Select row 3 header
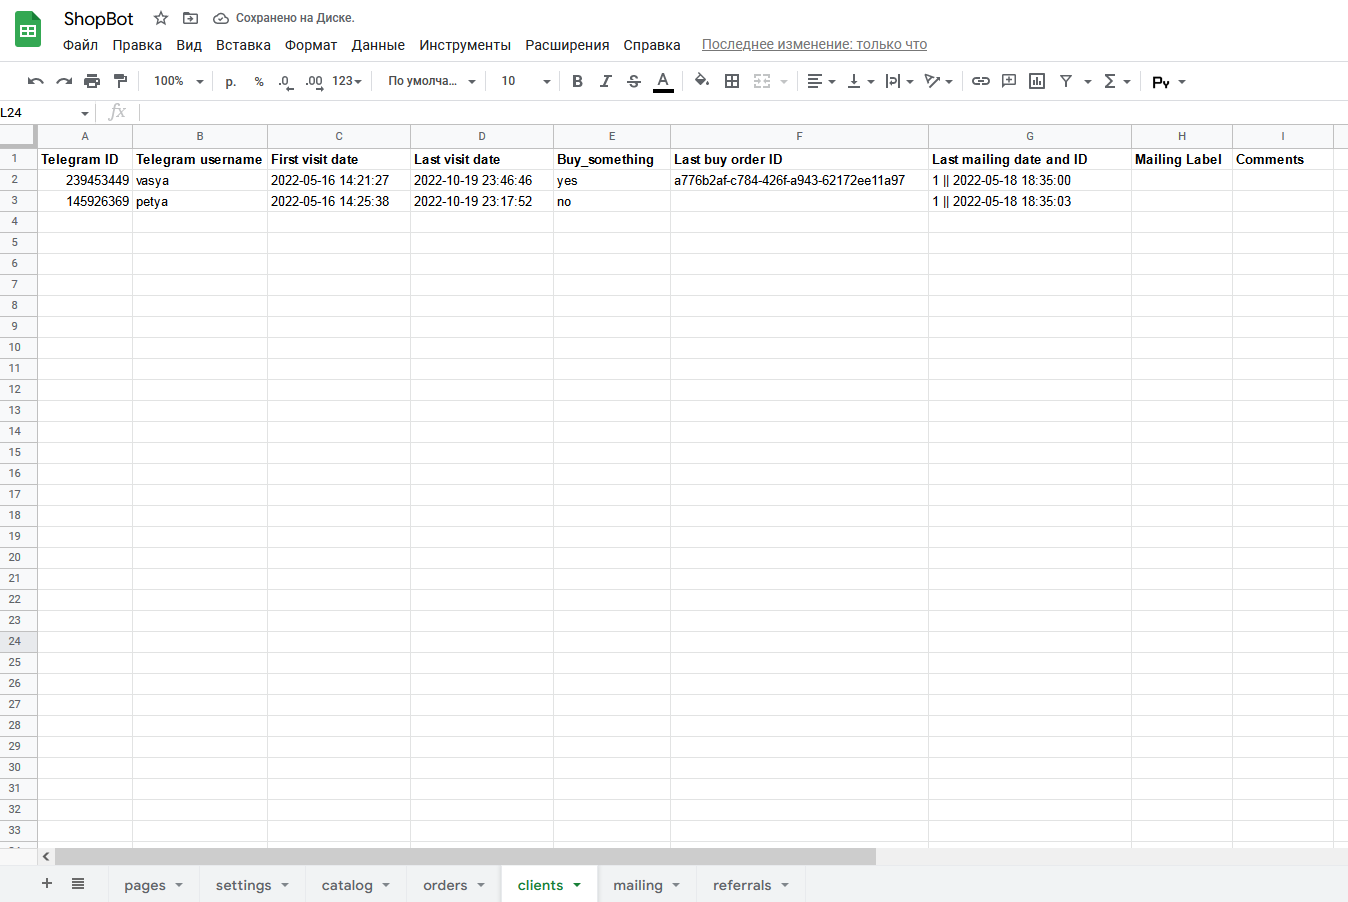The image size is (1348, 902). pos(18,201)
